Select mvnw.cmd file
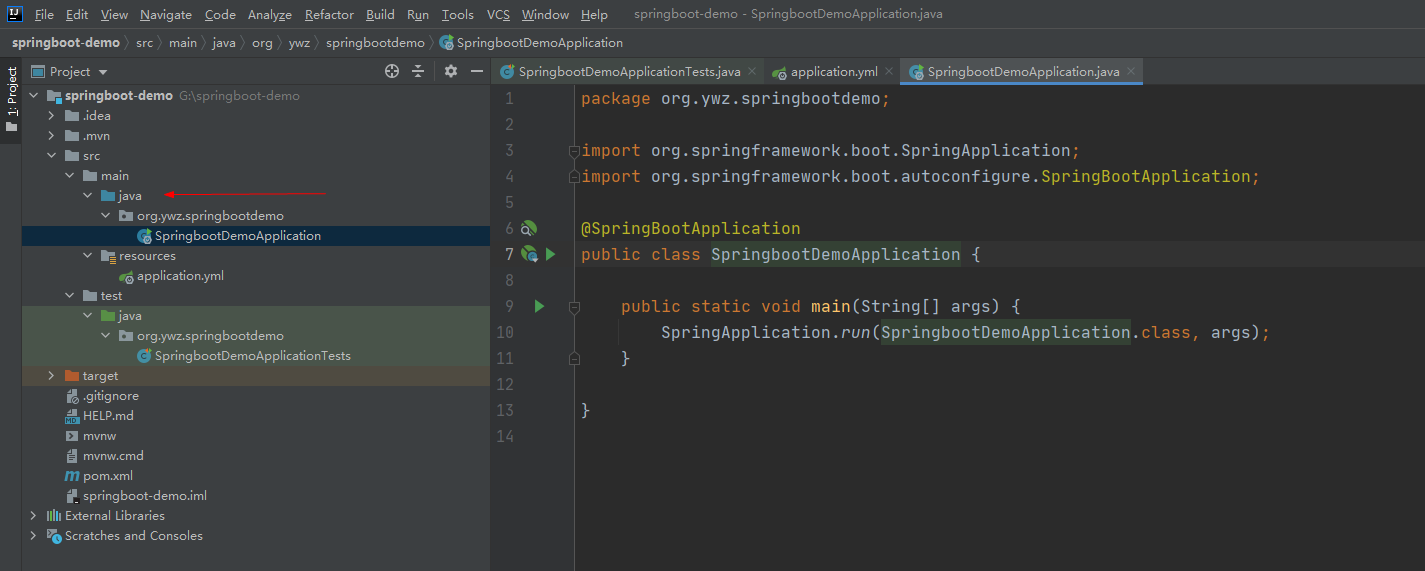The width and height of the screenshot is (1425, 571). click(113, 456)
